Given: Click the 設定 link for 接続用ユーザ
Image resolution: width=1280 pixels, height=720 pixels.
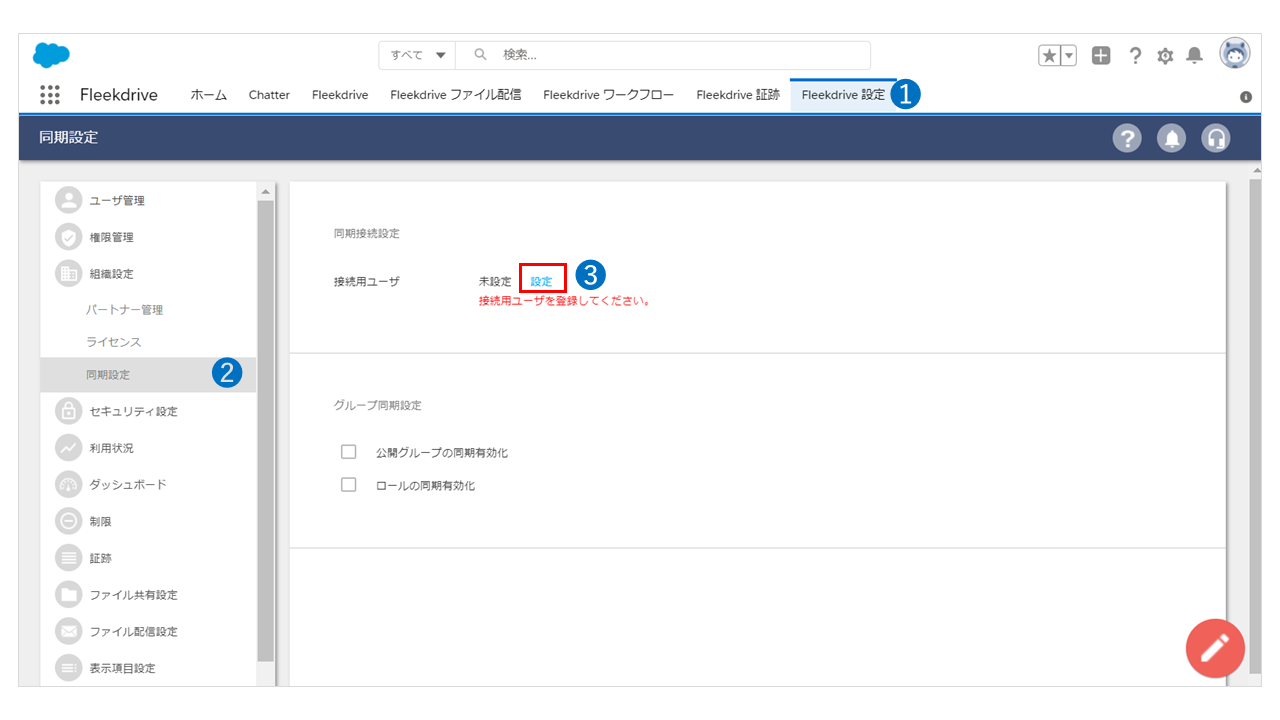Looking at the screenshot, I should point(541,282).
